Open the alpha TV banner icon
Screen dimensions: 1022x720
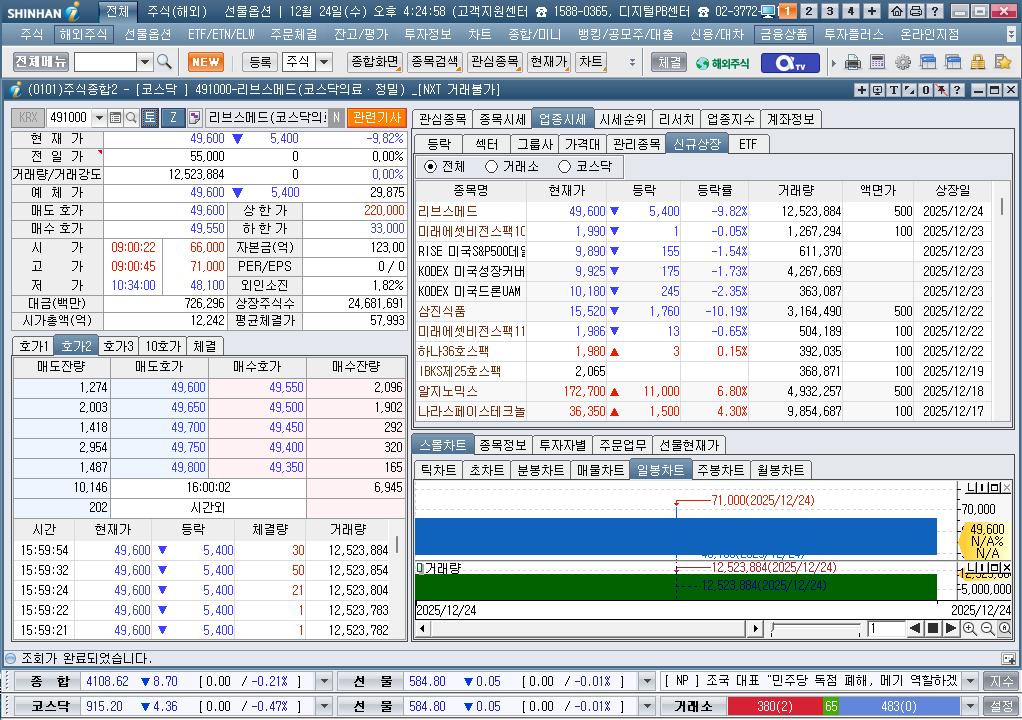789,63
